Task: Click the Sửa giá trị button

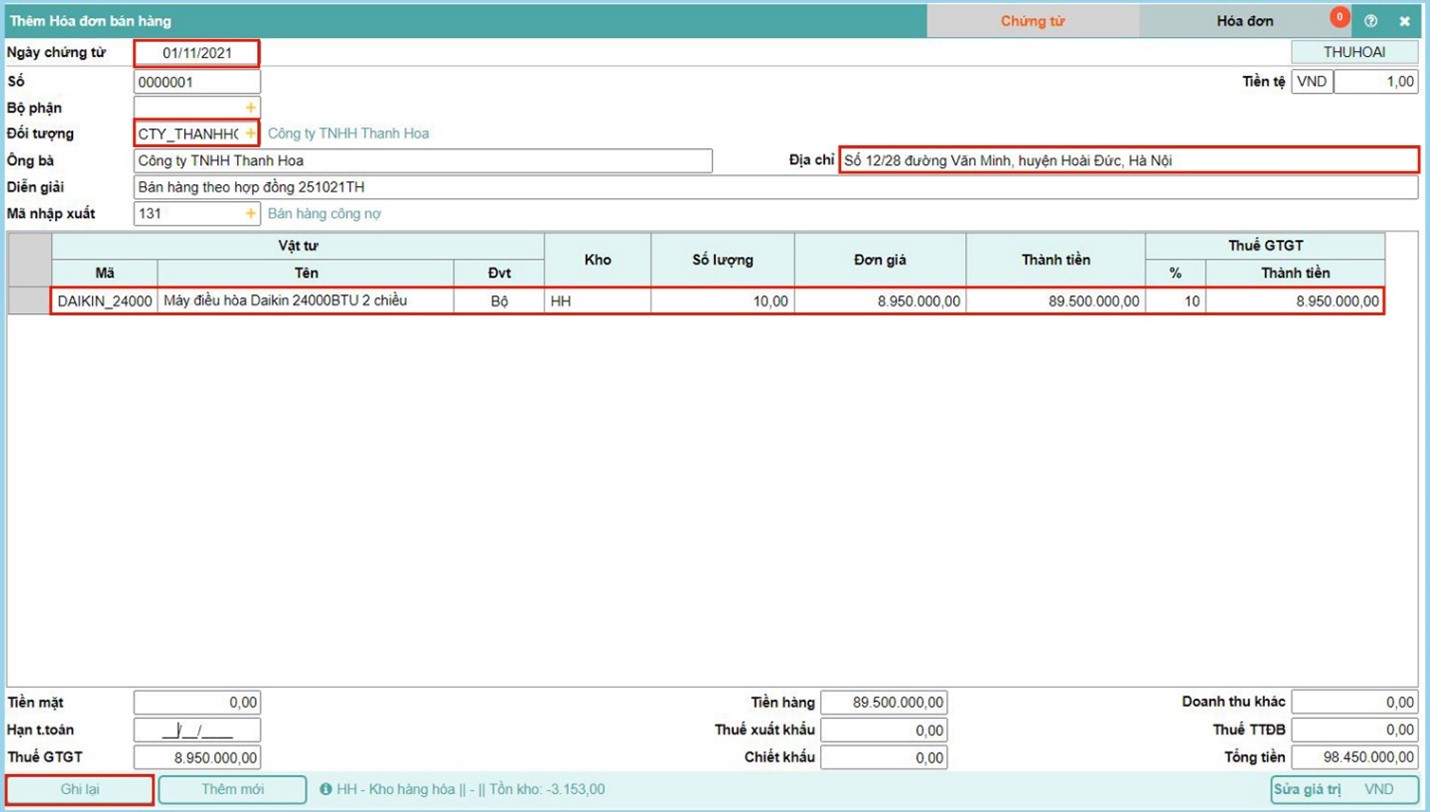Action: point(1307,790)
